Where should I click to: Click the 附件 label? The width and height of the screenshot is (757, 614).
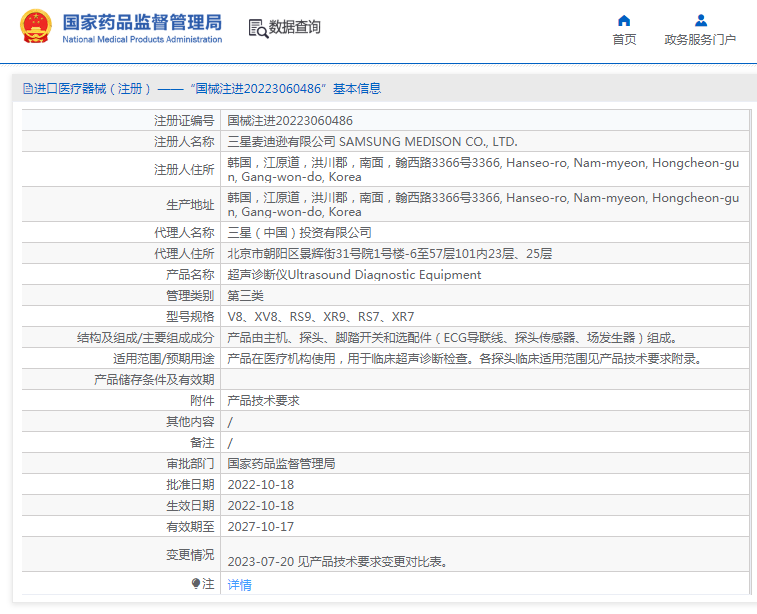point(202,401)
